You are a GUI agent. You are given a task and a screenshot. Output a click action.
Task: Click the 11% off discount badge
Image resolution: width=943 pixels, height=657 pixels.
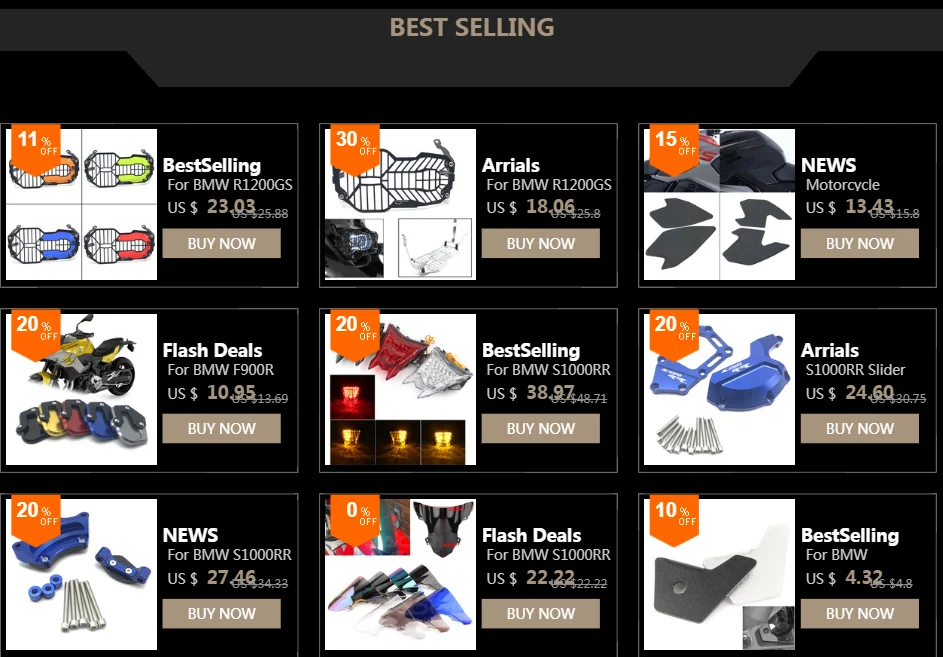pos(35,148)
